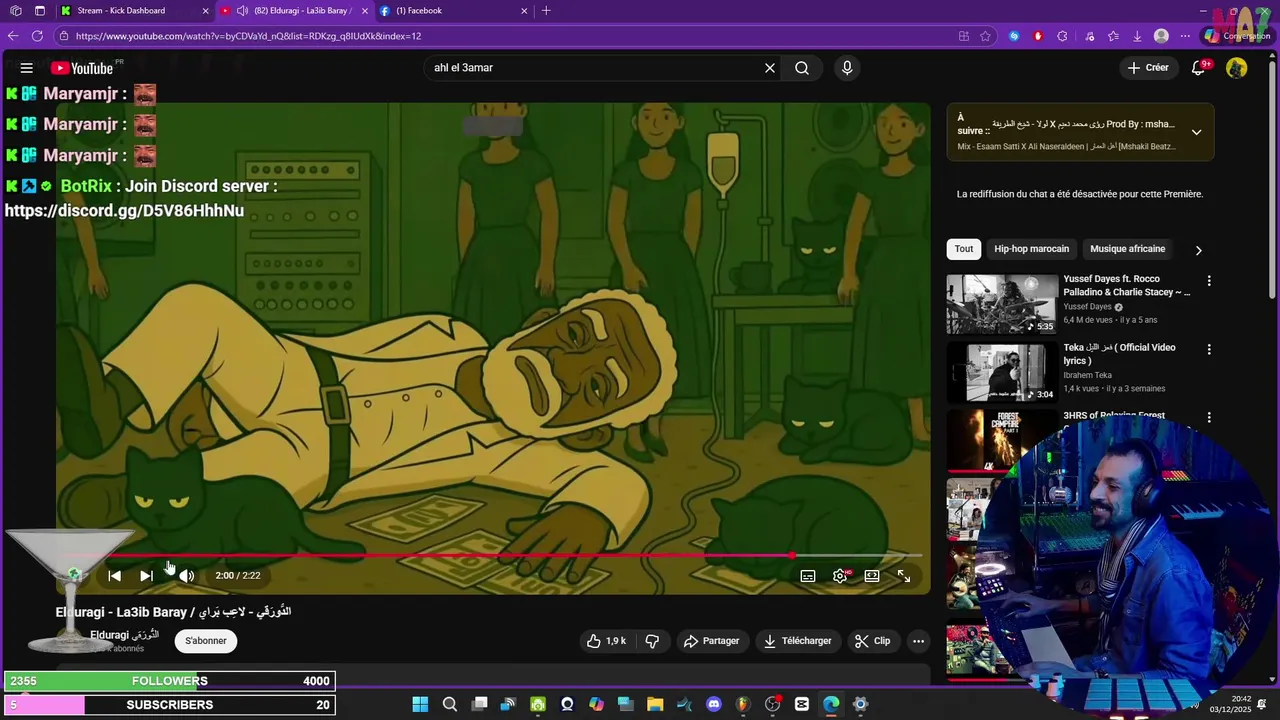Reload the current page
This screenshot has height=720, width=1280.
[x=37, y=36]
